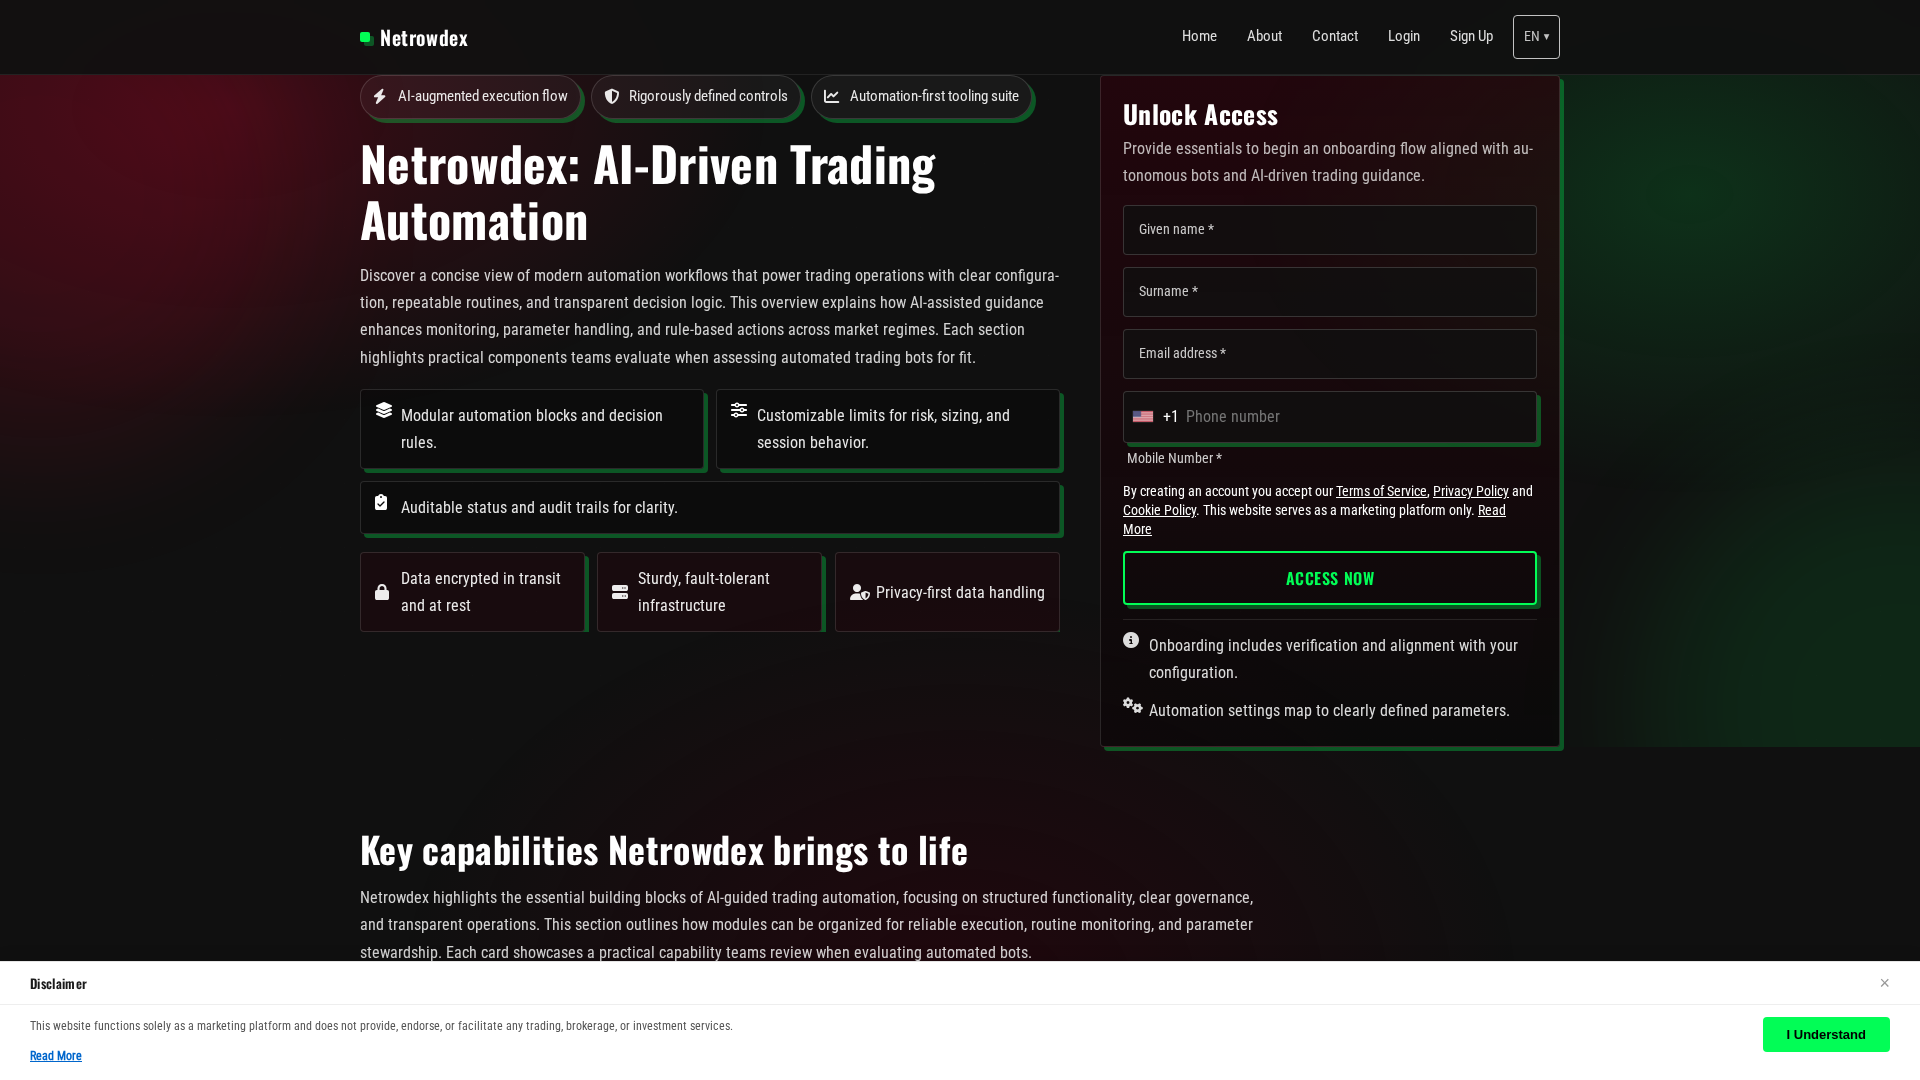Click the ACCESS NOW button
This screenshot has width=1920, height=1080.
coord(1330,578)
